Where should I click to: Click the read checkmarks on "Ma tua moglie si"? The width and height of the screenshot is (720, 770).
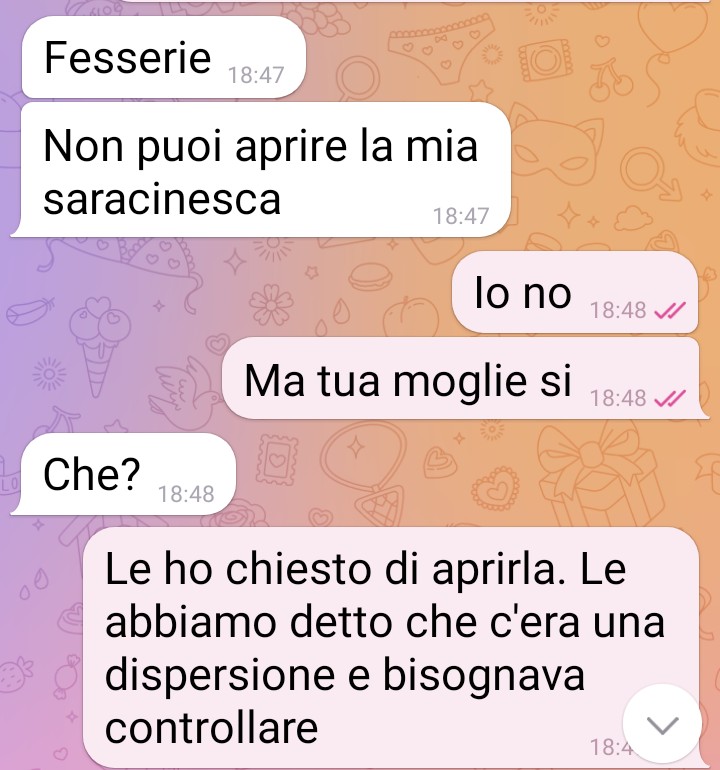(670, 399)
